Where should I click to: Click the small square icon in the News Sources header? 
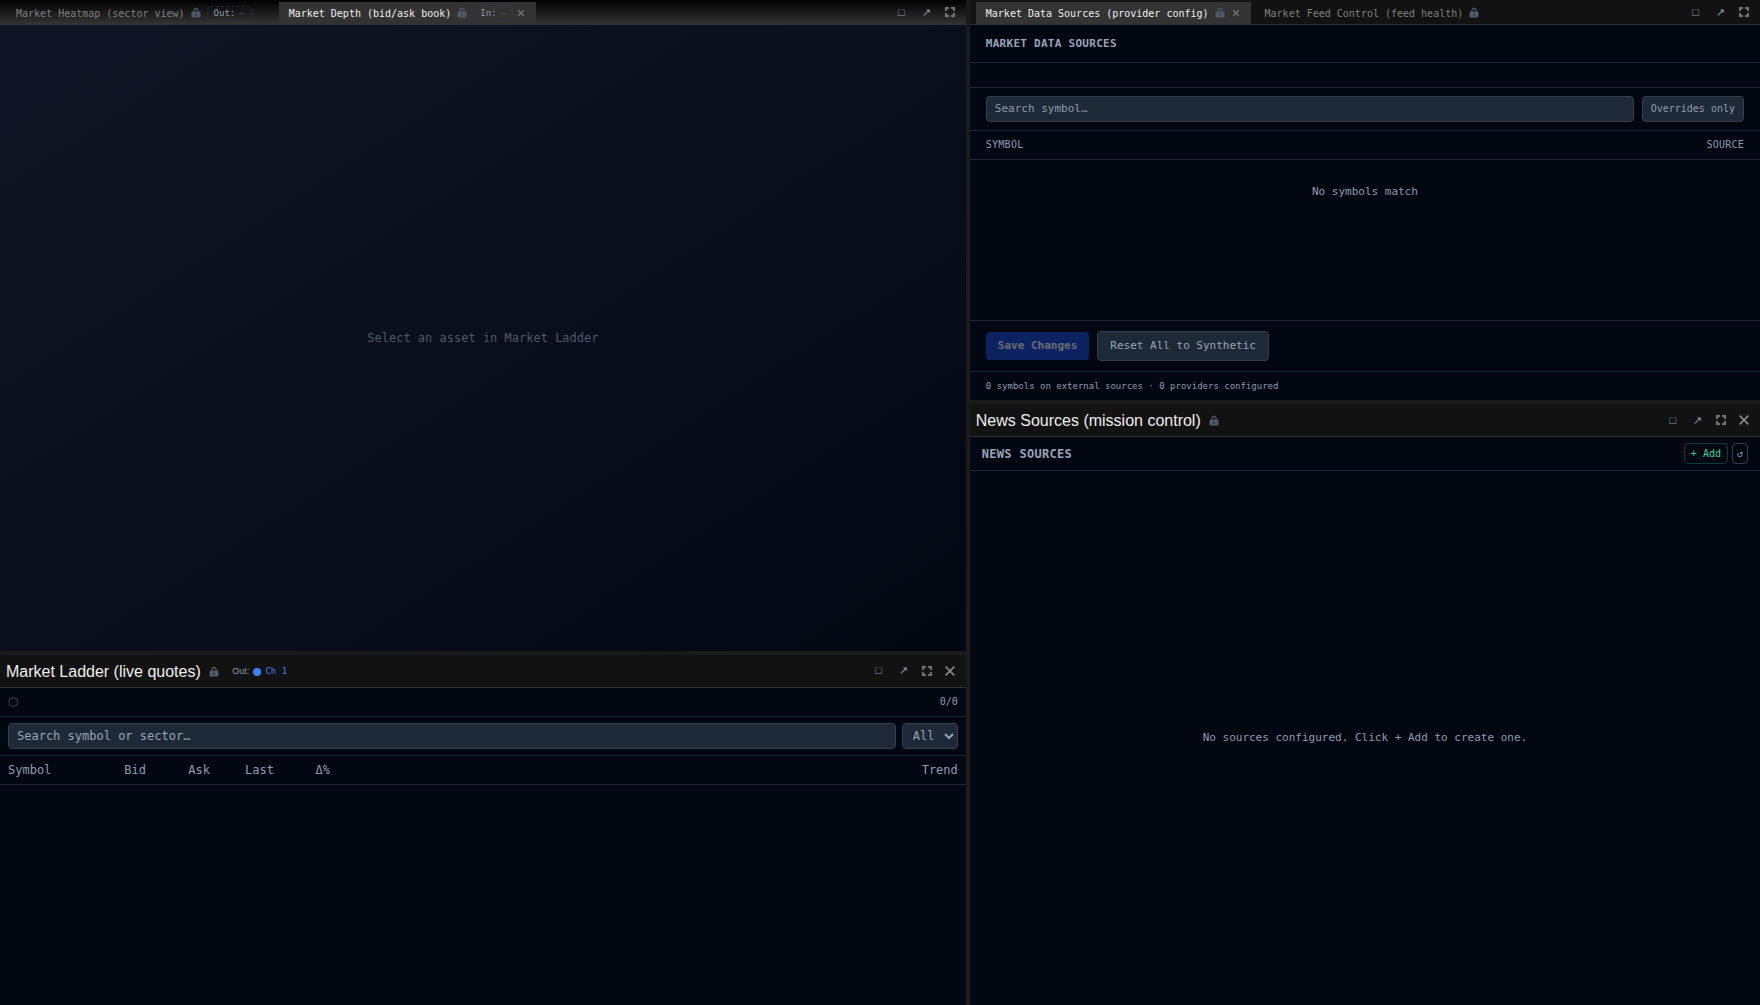pyautogui.click(x=1673, y=420)
